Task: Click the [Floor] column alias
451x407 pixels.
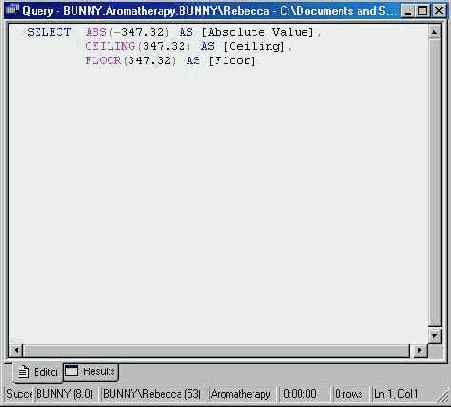Action: tap(232, 61)
